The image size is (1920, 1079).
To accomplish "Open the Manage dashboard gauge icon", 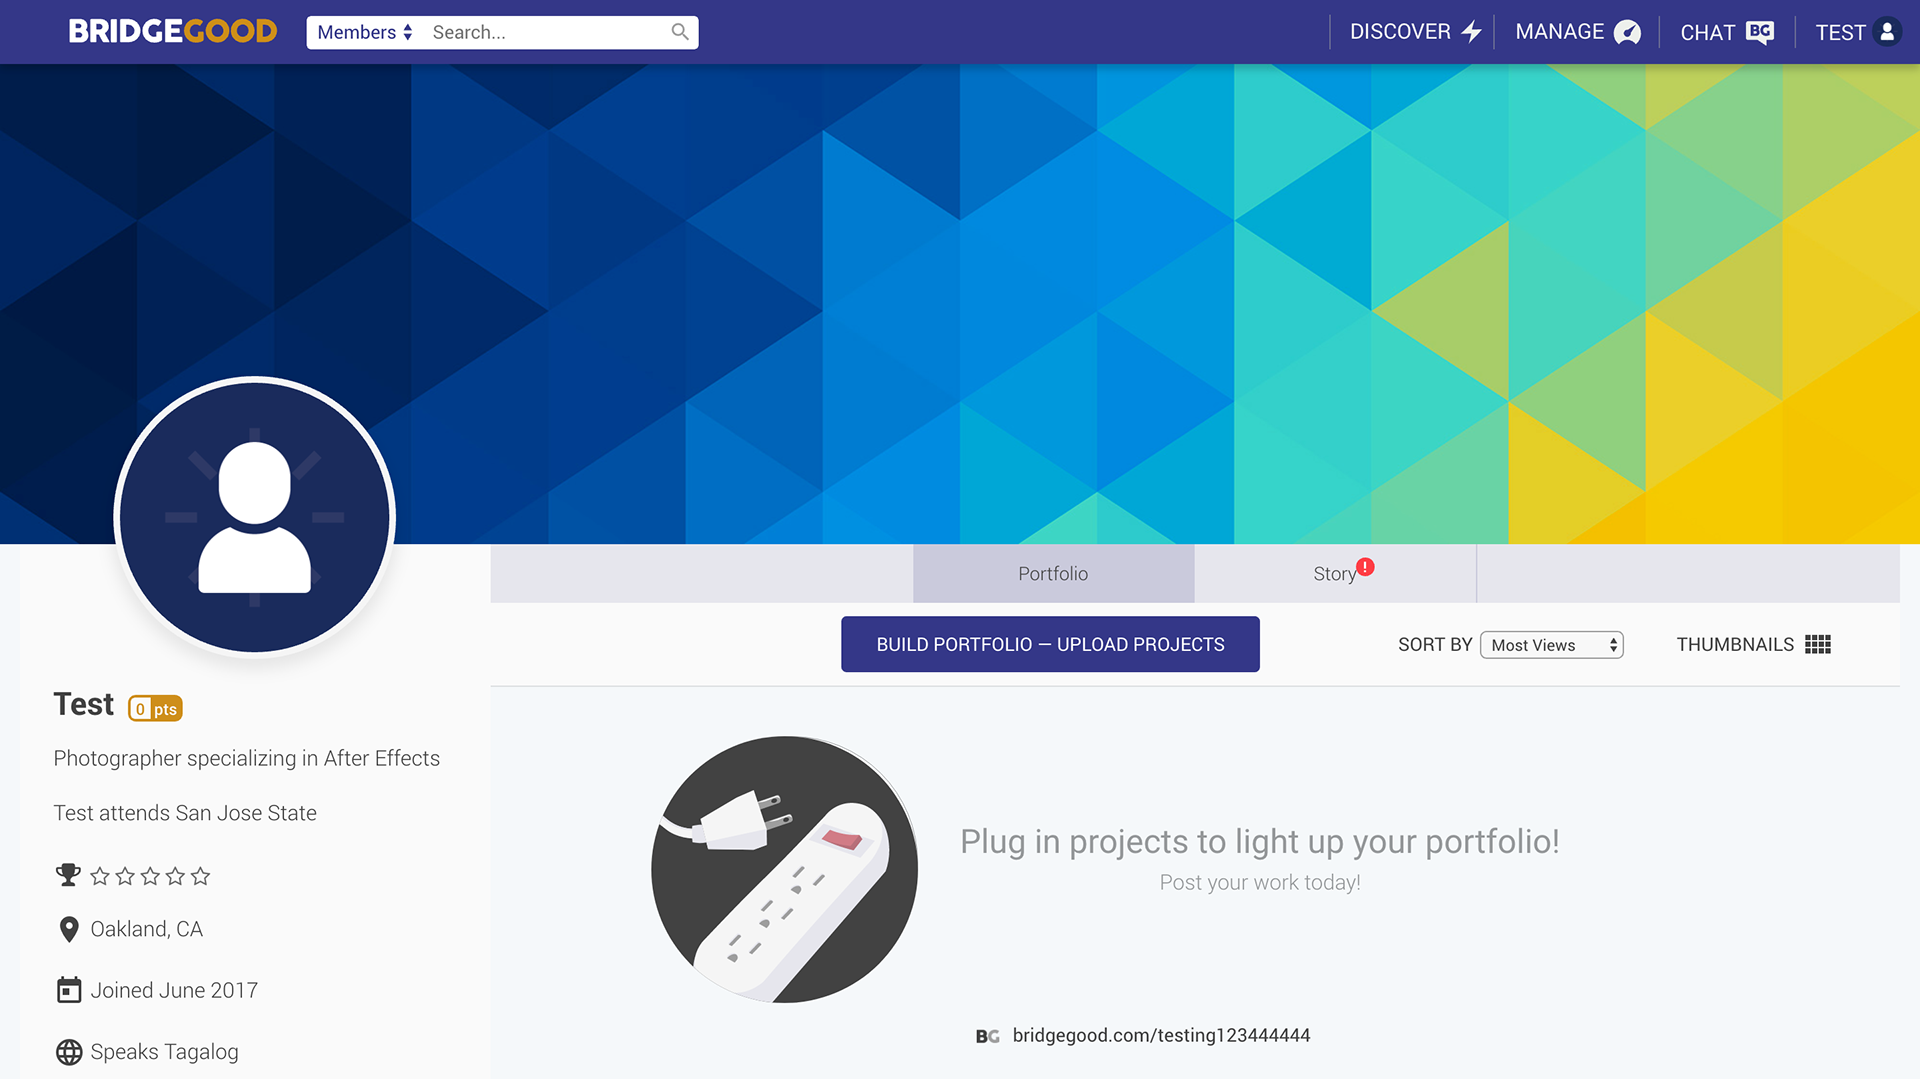I will [x=1628, y=32].
